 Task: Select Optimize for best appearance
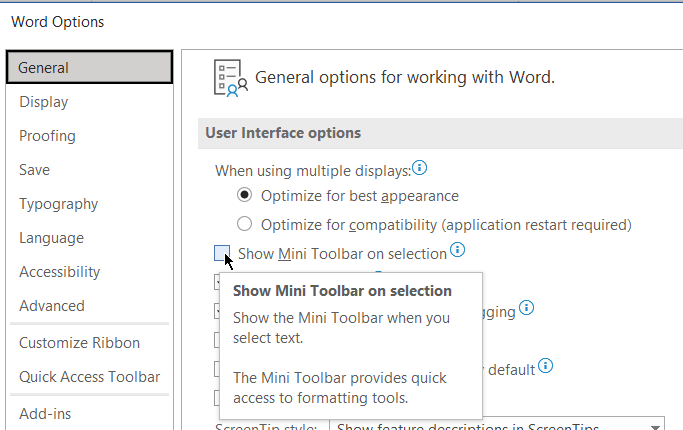click(244, 196)
